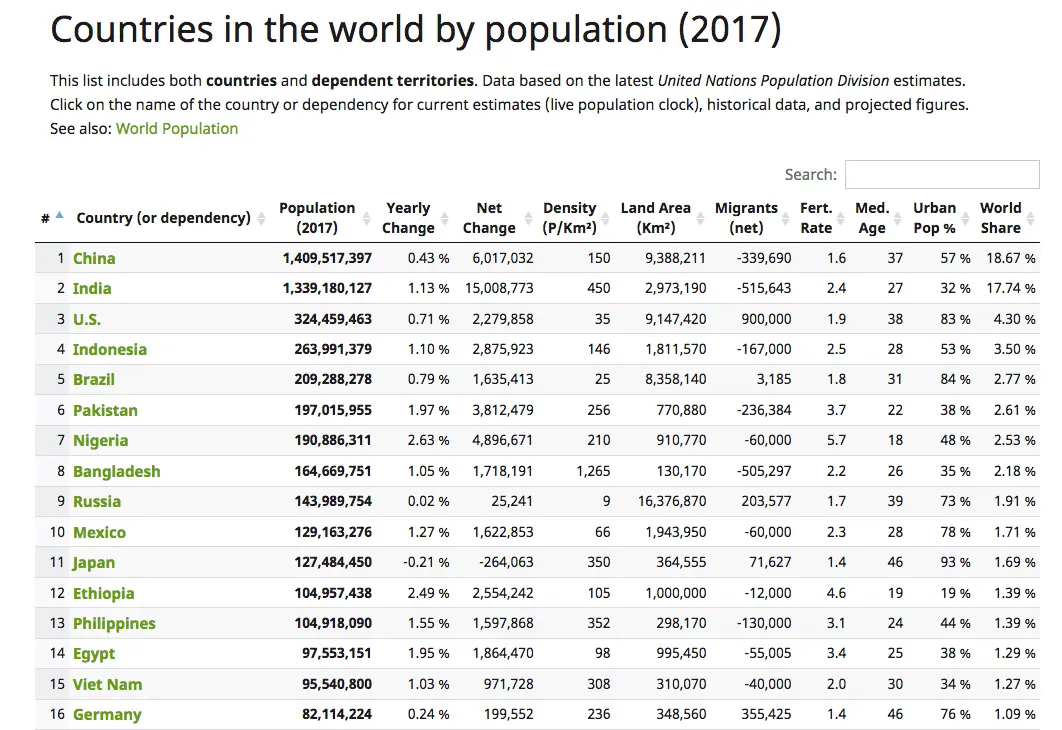Click the sort arrows next to Population (2017)
This screenshot has height=730, width=1062.
point(366,218)
